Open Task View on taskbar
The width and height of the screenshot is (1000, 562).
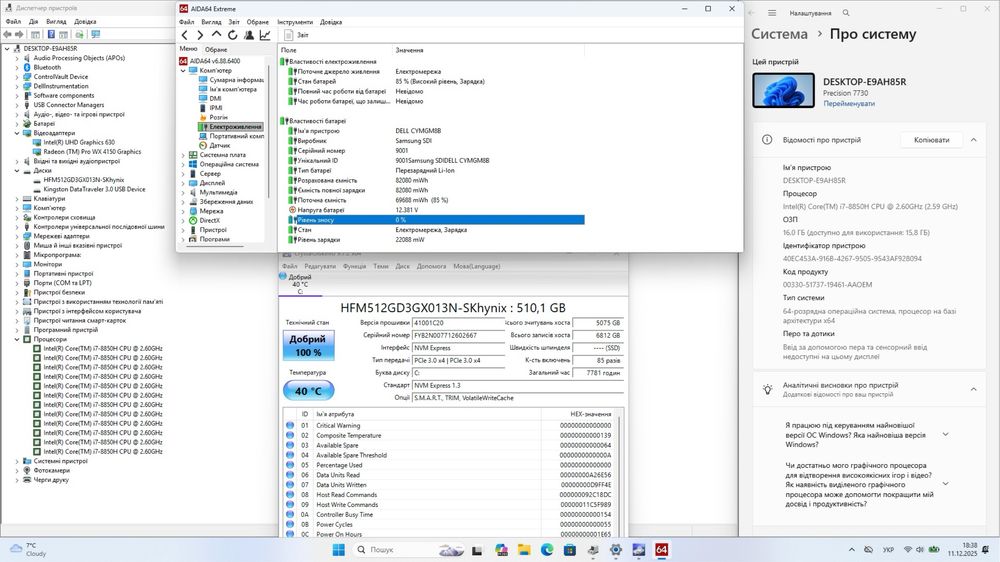tap(477, 549)
